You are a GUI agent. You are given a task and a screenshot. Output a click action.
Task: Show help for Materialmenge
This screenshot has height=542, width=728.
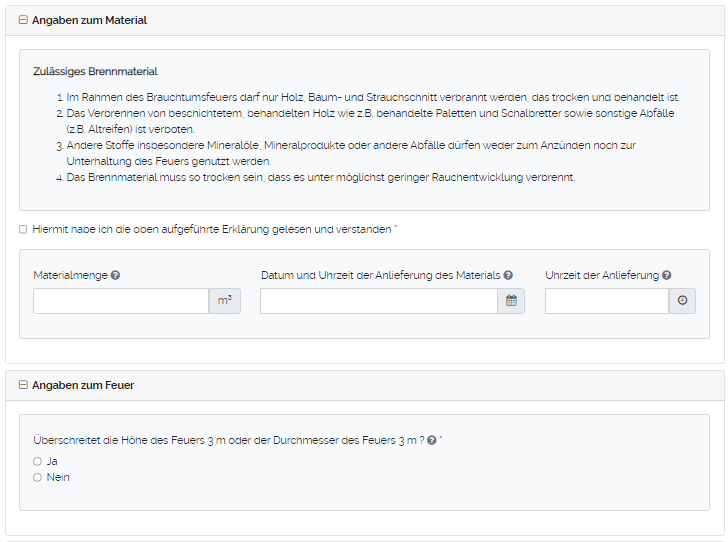point(116,275)
